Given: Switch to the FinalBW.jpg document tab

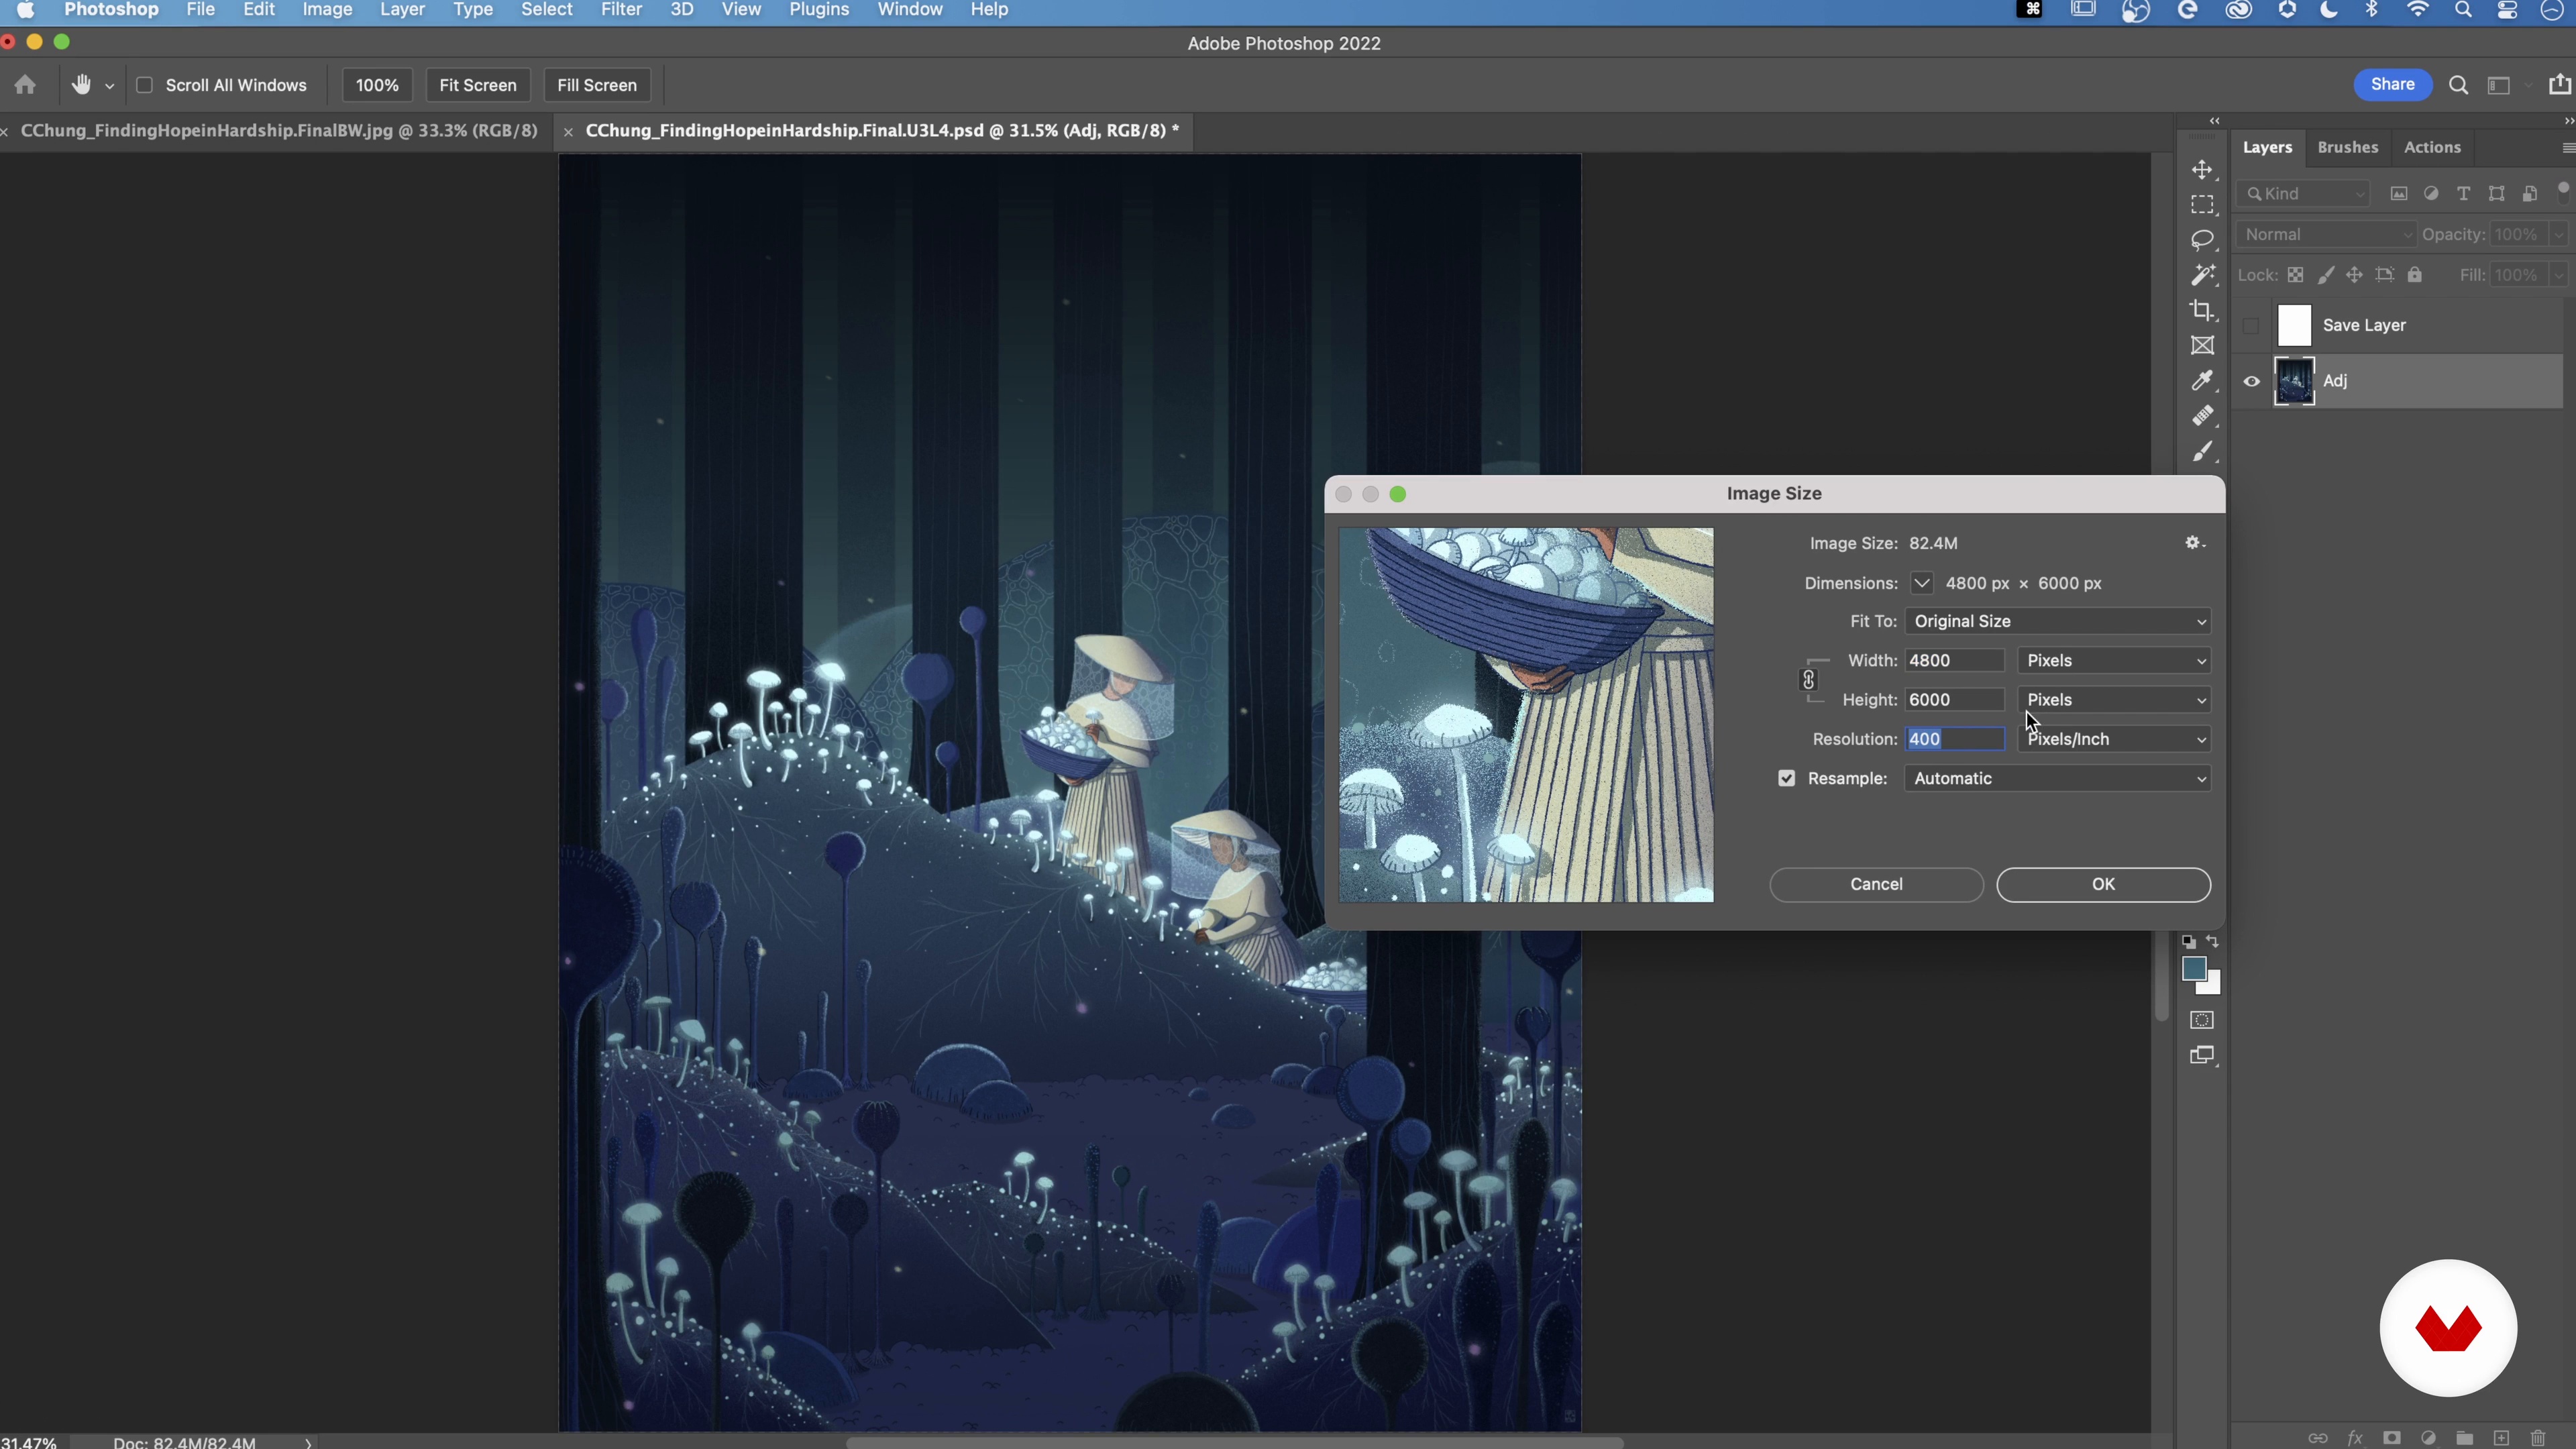Looking at the screenshot, I should (x=279, y=131).
